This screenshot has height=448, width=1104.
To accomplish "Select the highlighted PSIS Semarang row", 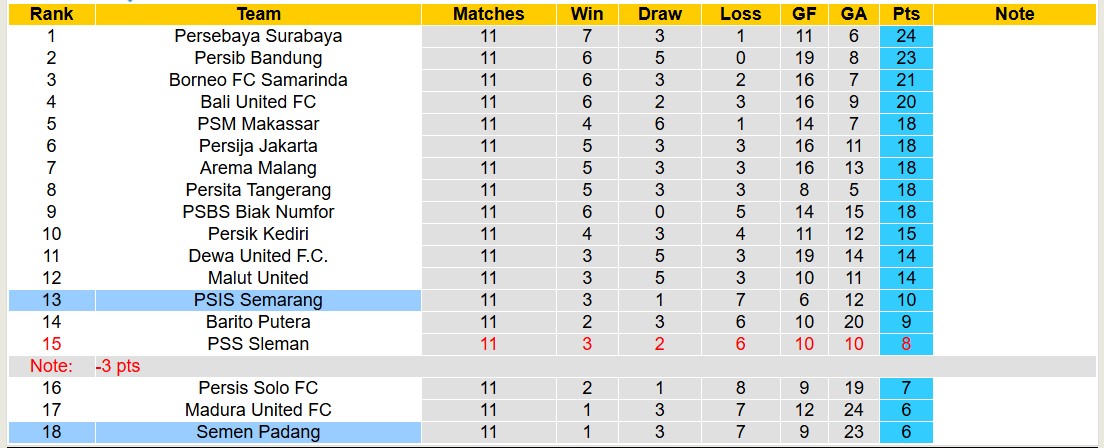I will point(258,300).
